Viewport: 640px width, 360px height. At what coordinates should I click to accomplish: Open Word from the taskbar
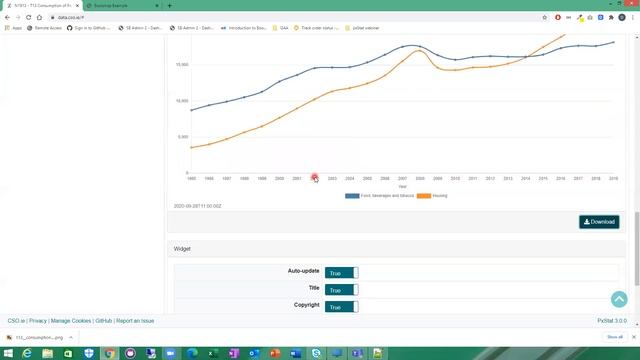click(x=296, y=353)
